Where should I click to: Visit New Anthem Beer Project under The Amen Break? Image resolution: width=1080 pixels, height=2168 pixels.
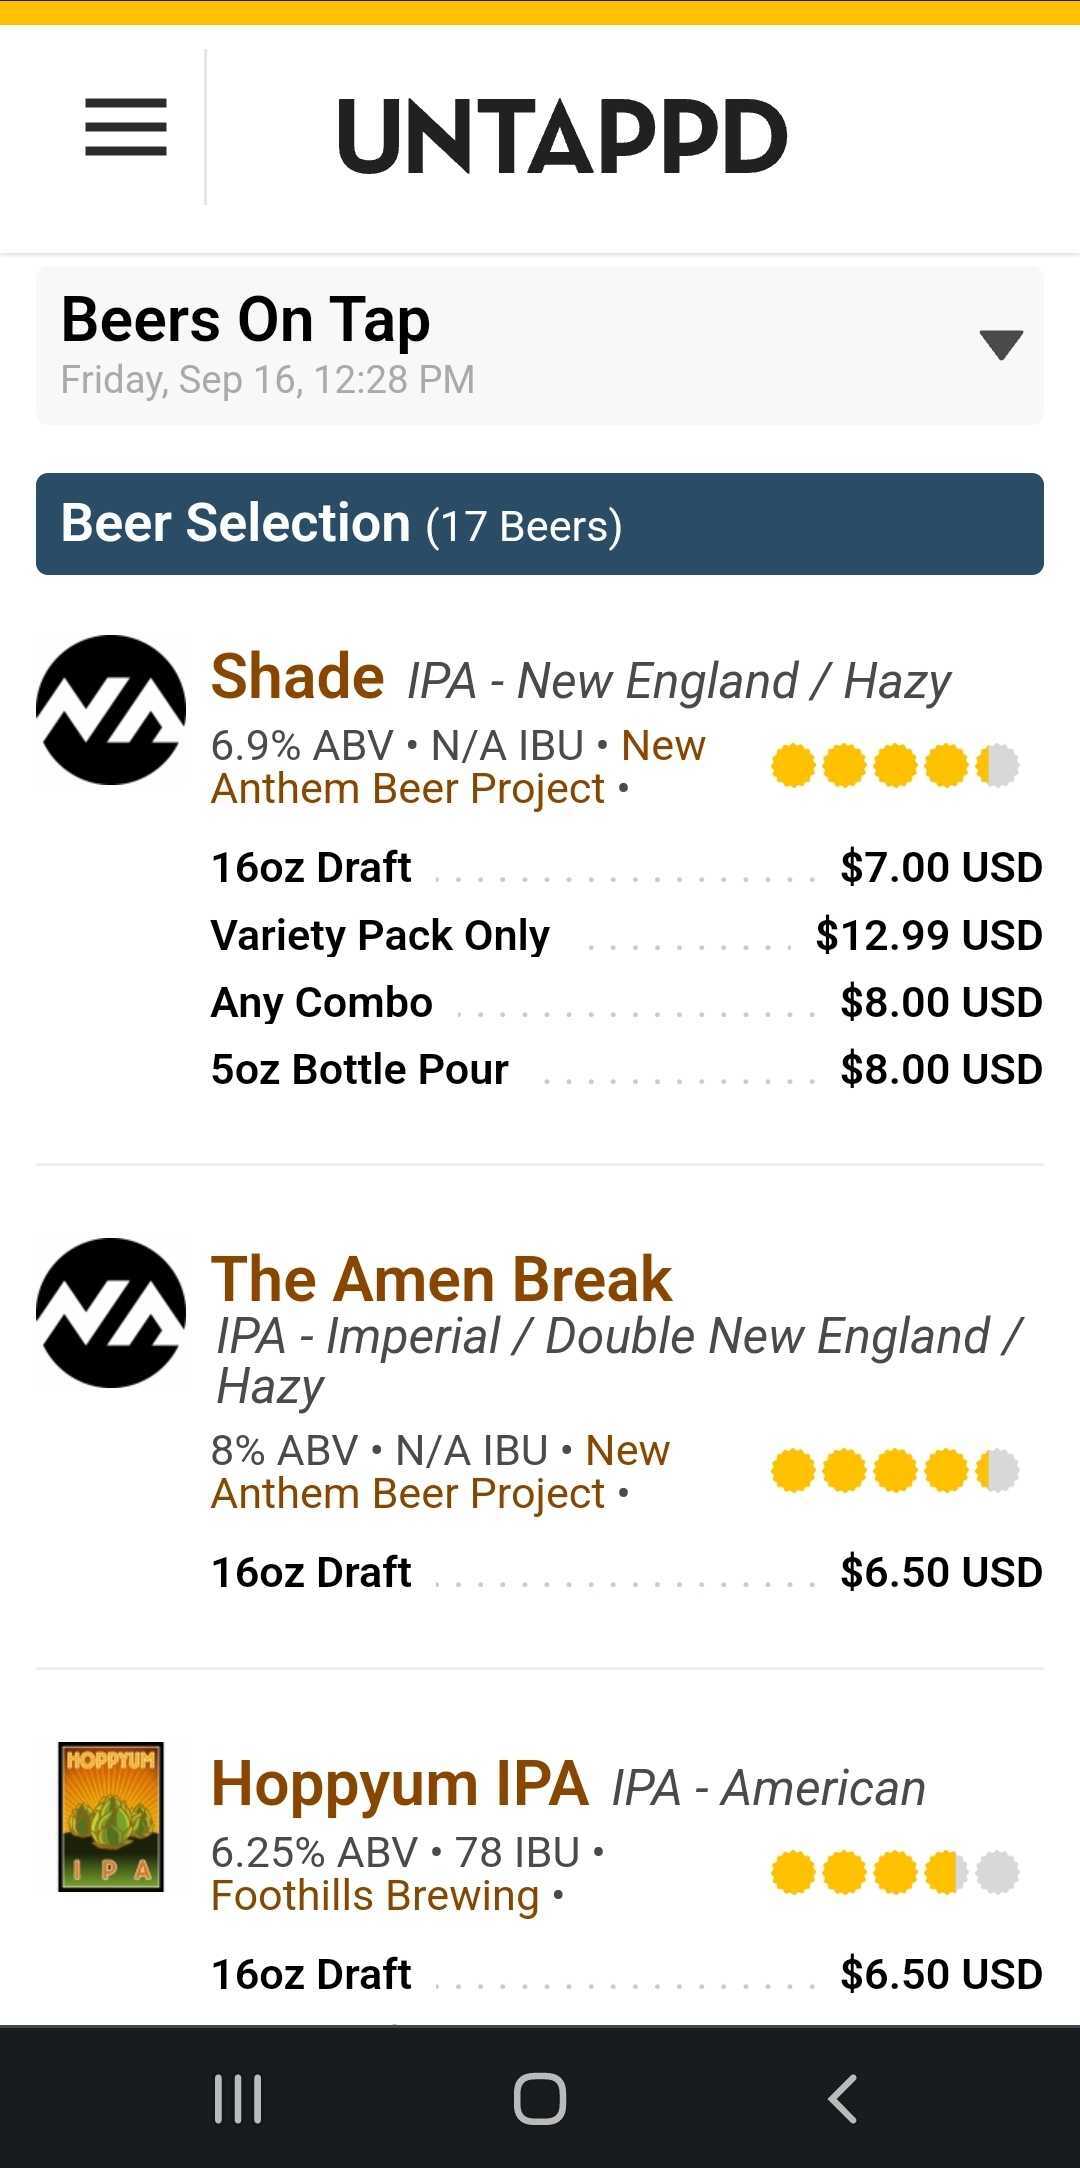[x=440, y=1472]
